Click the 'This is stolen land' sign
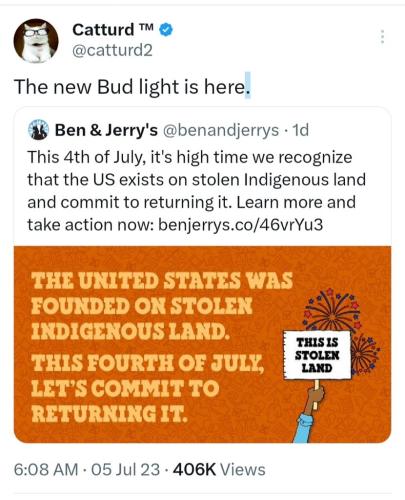Image resolution: width=405 pixels, height=500 pixels. (317, 355)
